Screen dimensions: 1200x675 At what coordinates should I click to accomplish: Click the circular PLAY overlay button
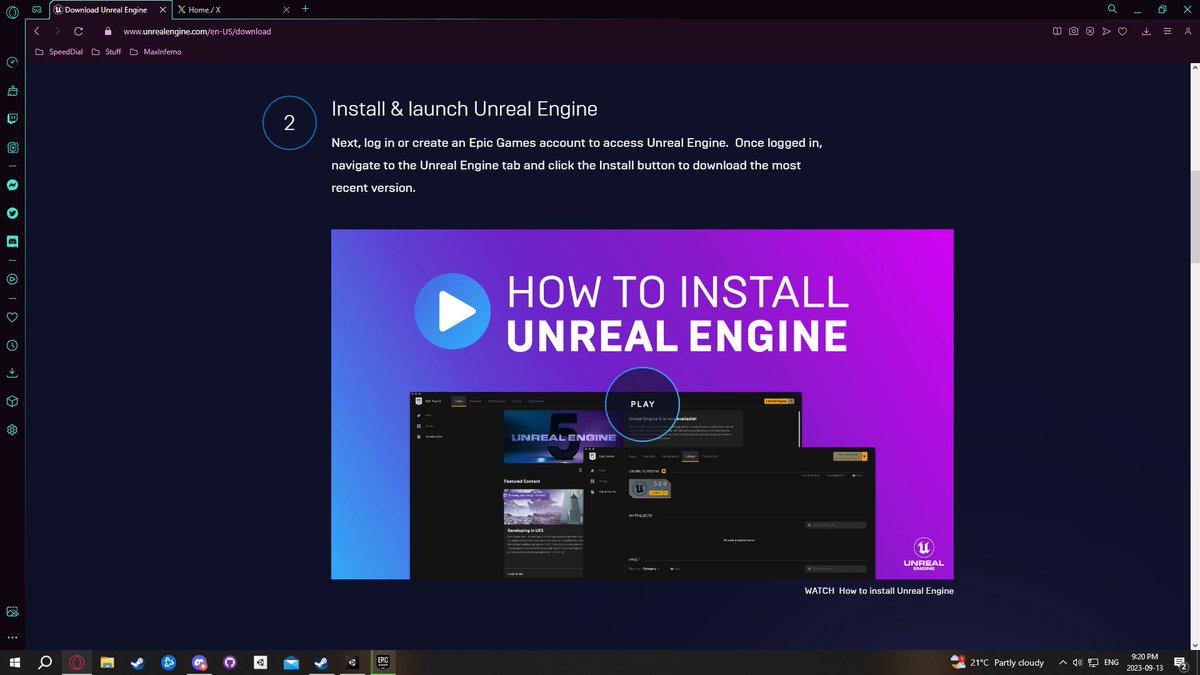[x=642, y=404]
